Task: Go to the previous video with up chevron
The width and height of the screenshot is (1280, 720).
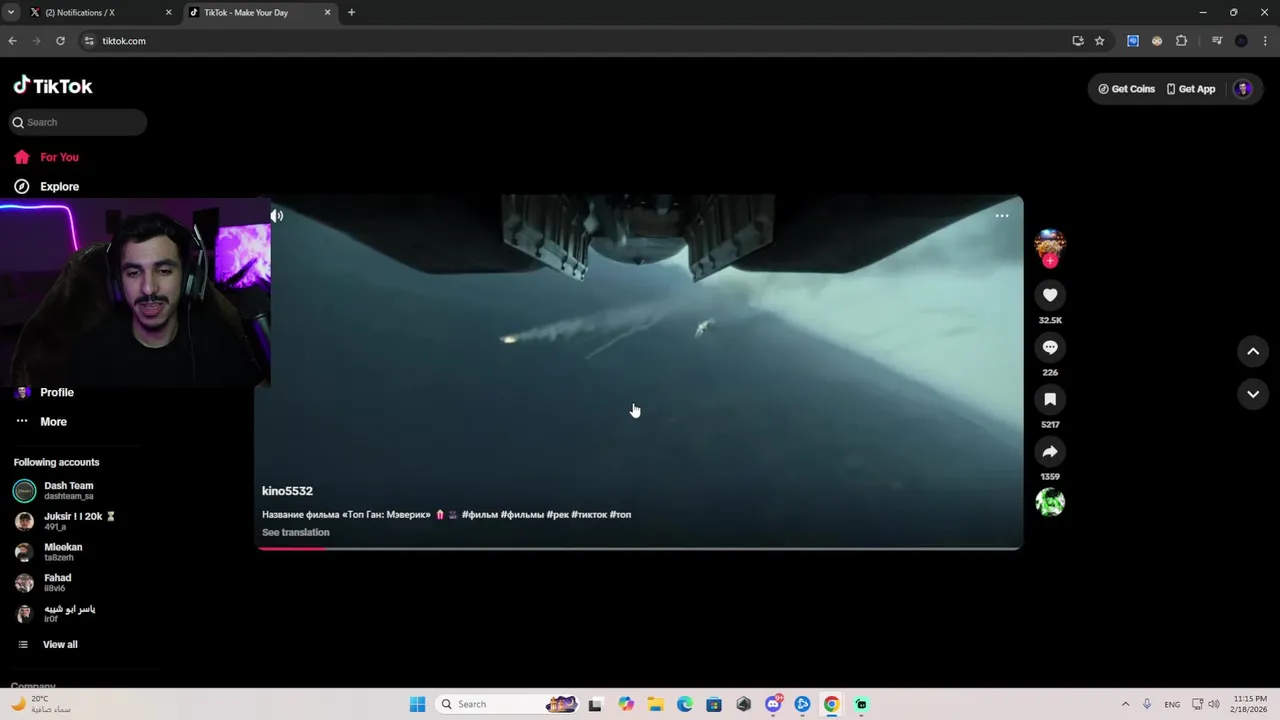Action: (1253, 351)
